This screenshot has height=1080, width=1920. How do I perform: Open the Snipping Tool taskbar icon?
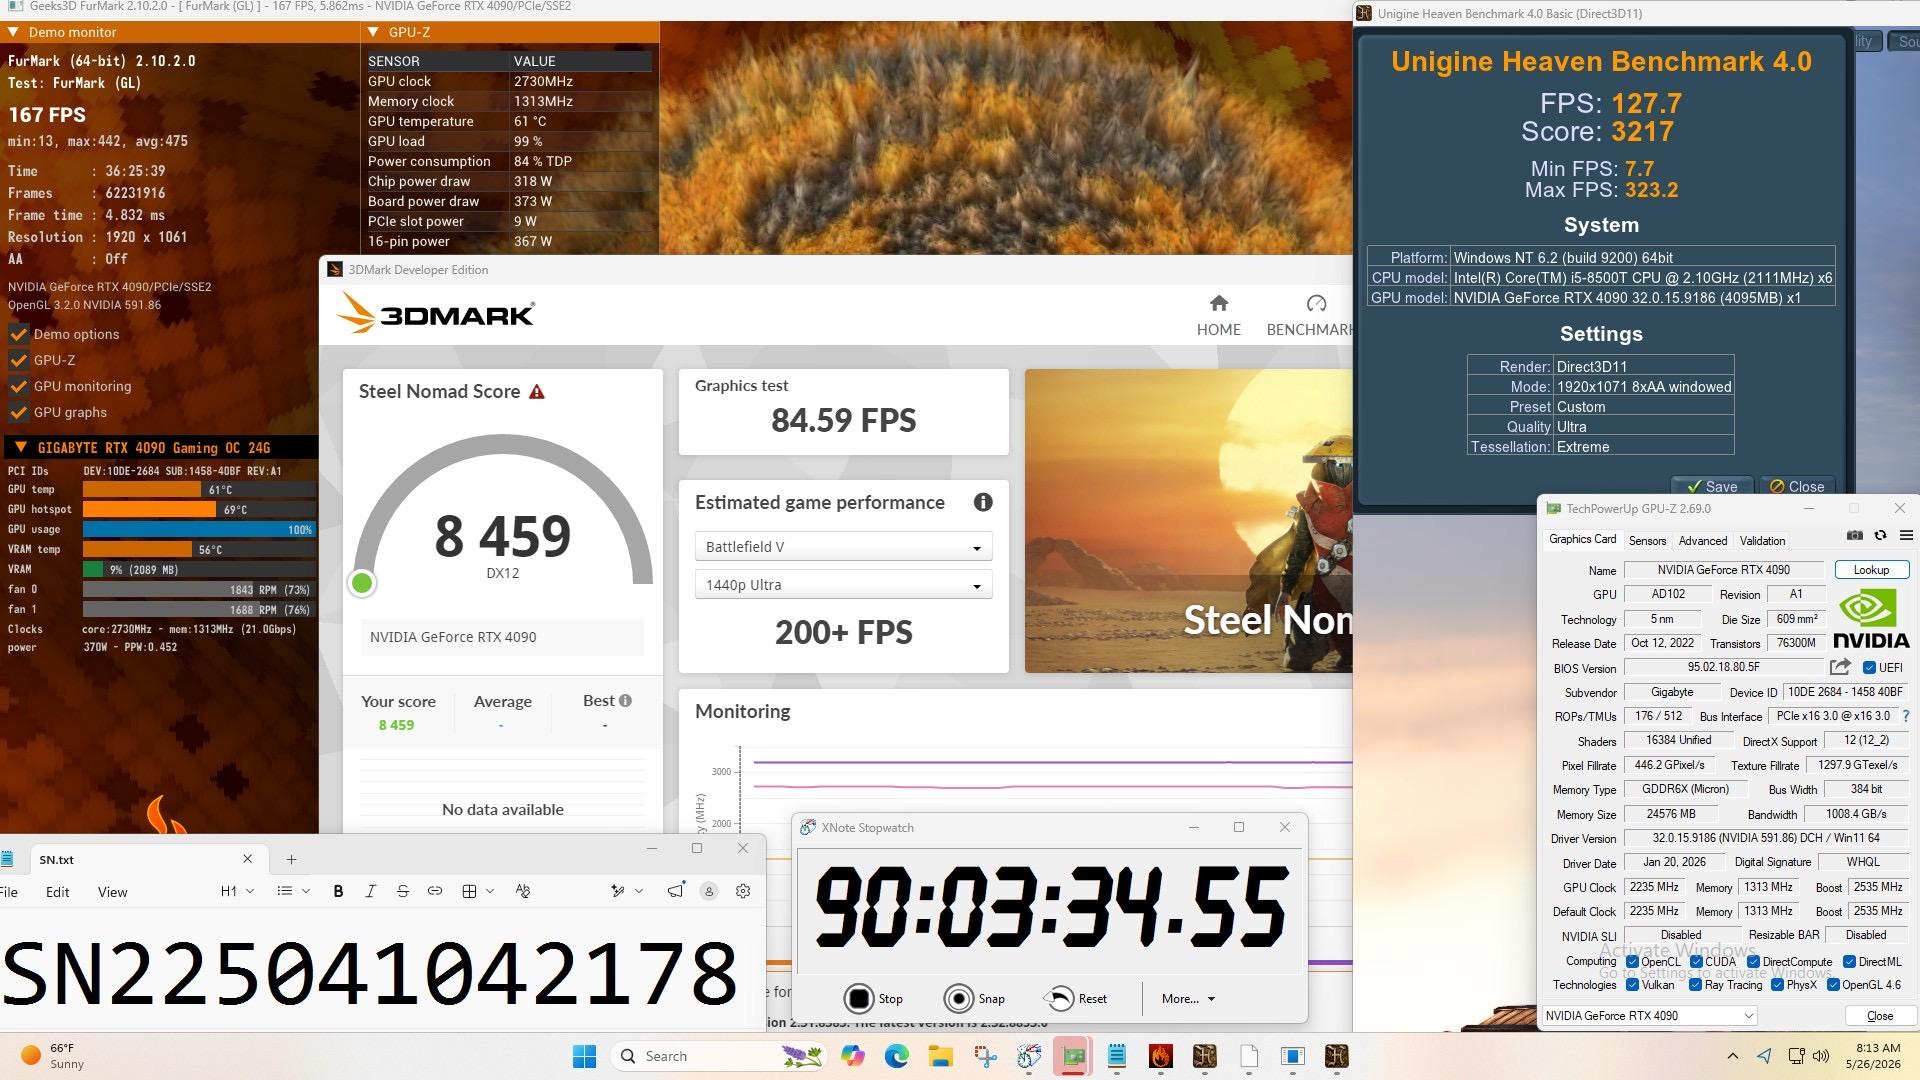point(986,1056)
